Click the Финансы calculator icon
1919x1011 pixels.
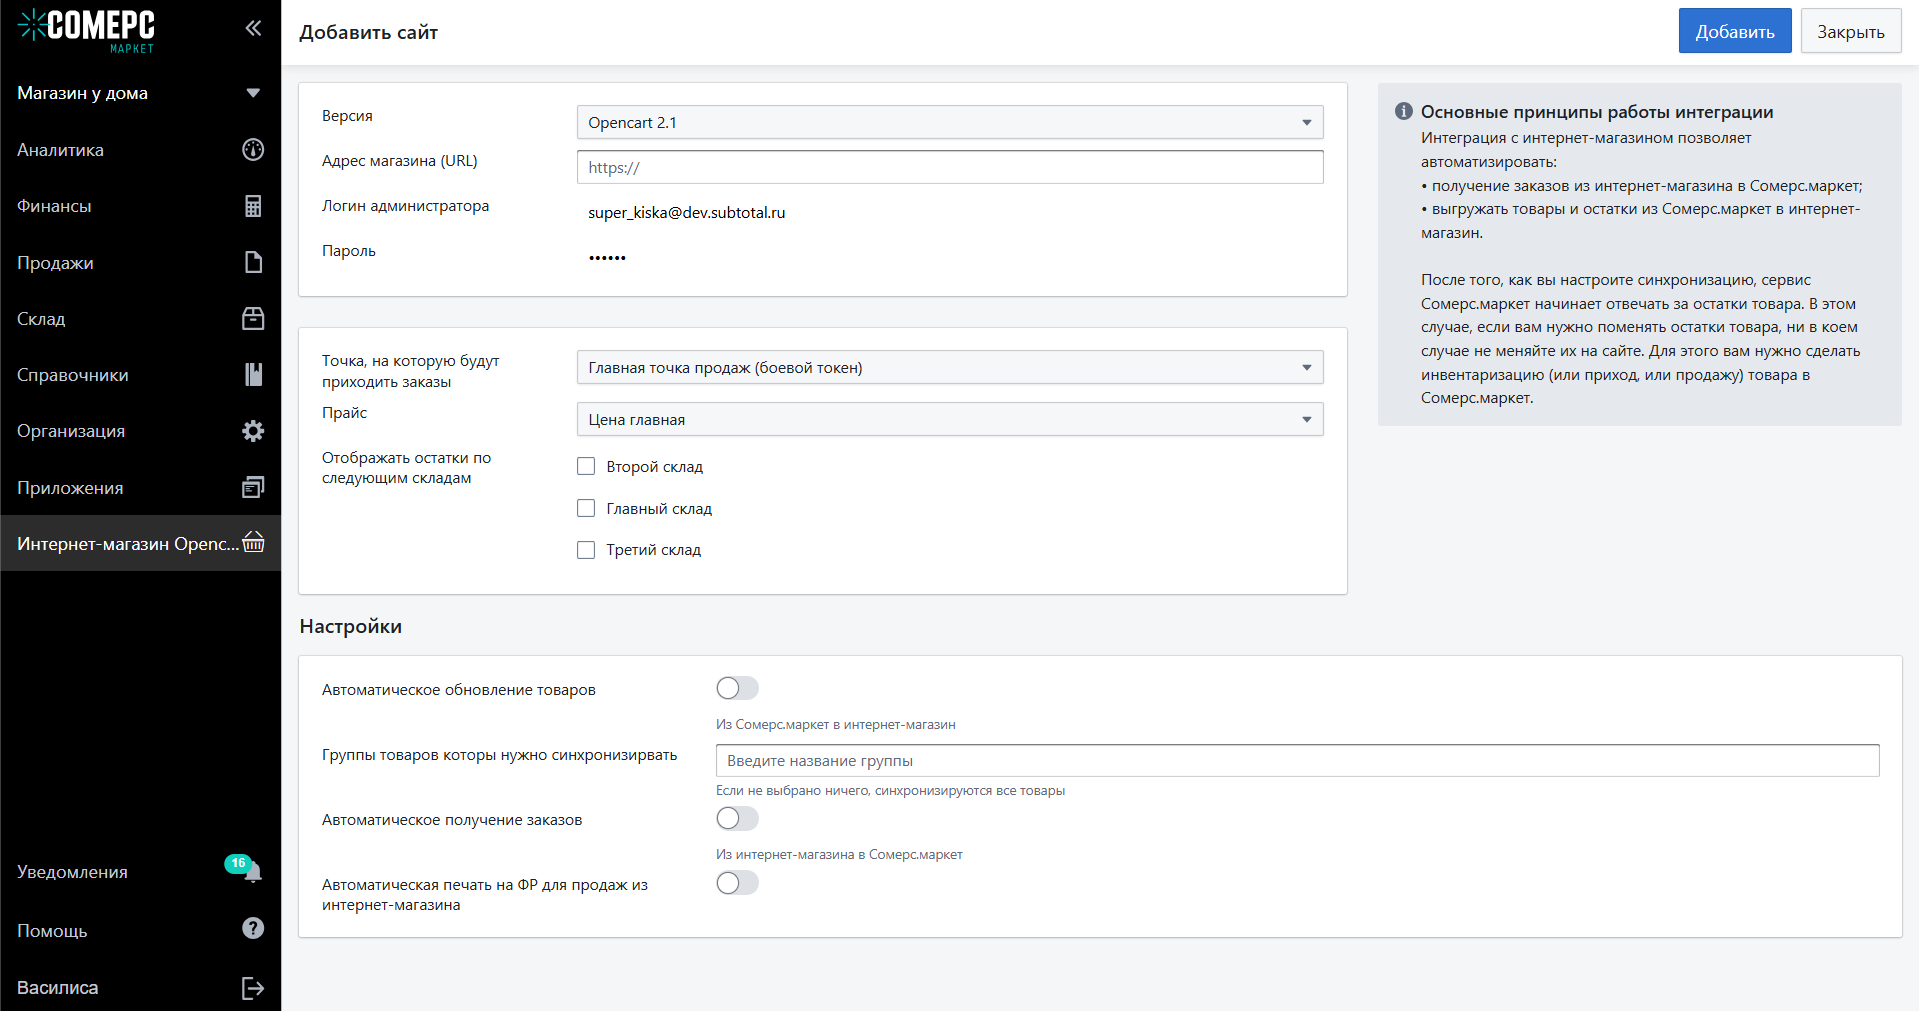point(253,206)
